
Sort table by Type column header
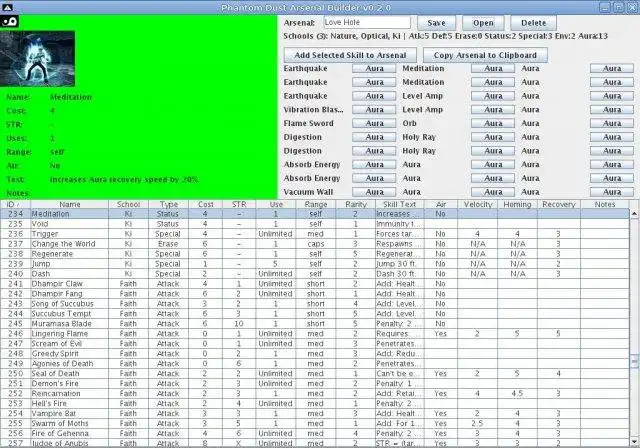coord(169,204)
